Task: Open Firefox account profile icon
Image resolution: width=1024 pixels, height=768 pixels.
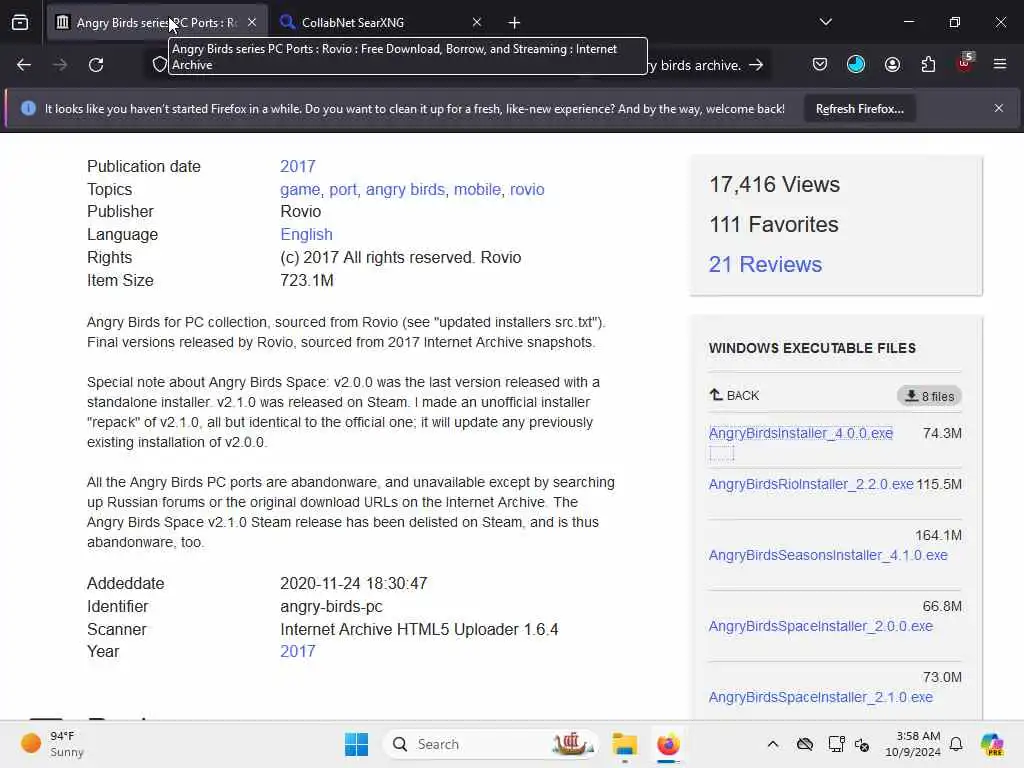Action: (x=892, y=64)
